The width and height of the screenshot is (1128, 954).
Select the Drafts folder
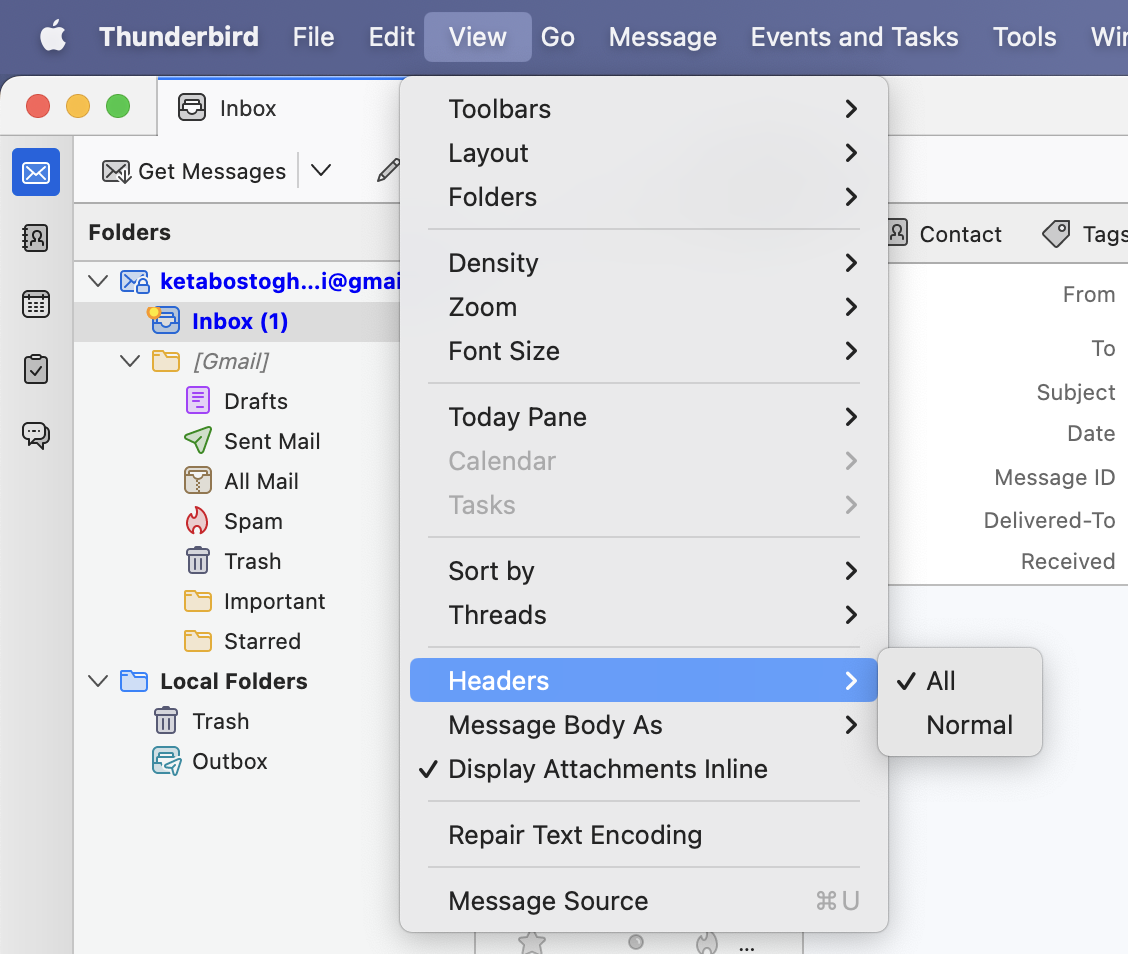[257, 400]
